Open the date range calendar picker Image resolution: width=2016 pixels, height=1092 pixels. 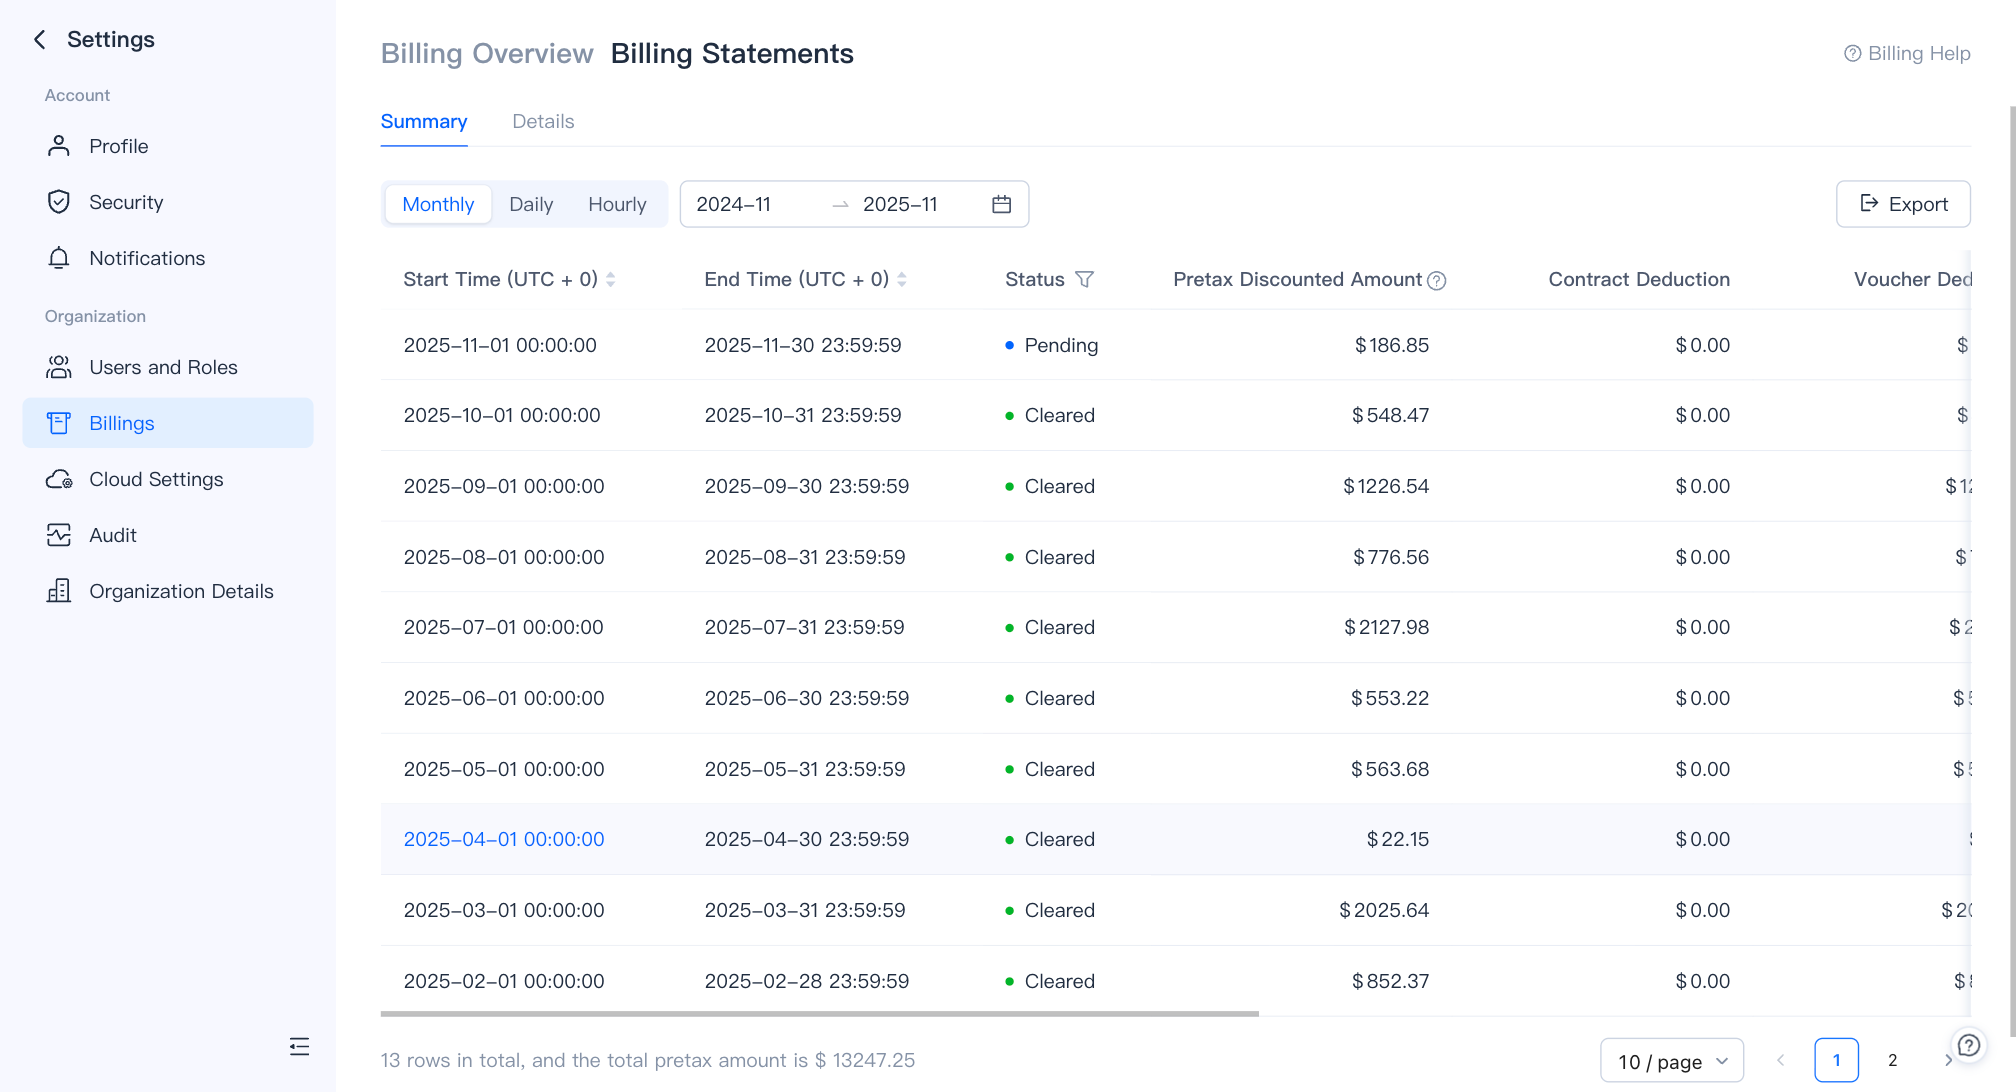coord(1000,204)
